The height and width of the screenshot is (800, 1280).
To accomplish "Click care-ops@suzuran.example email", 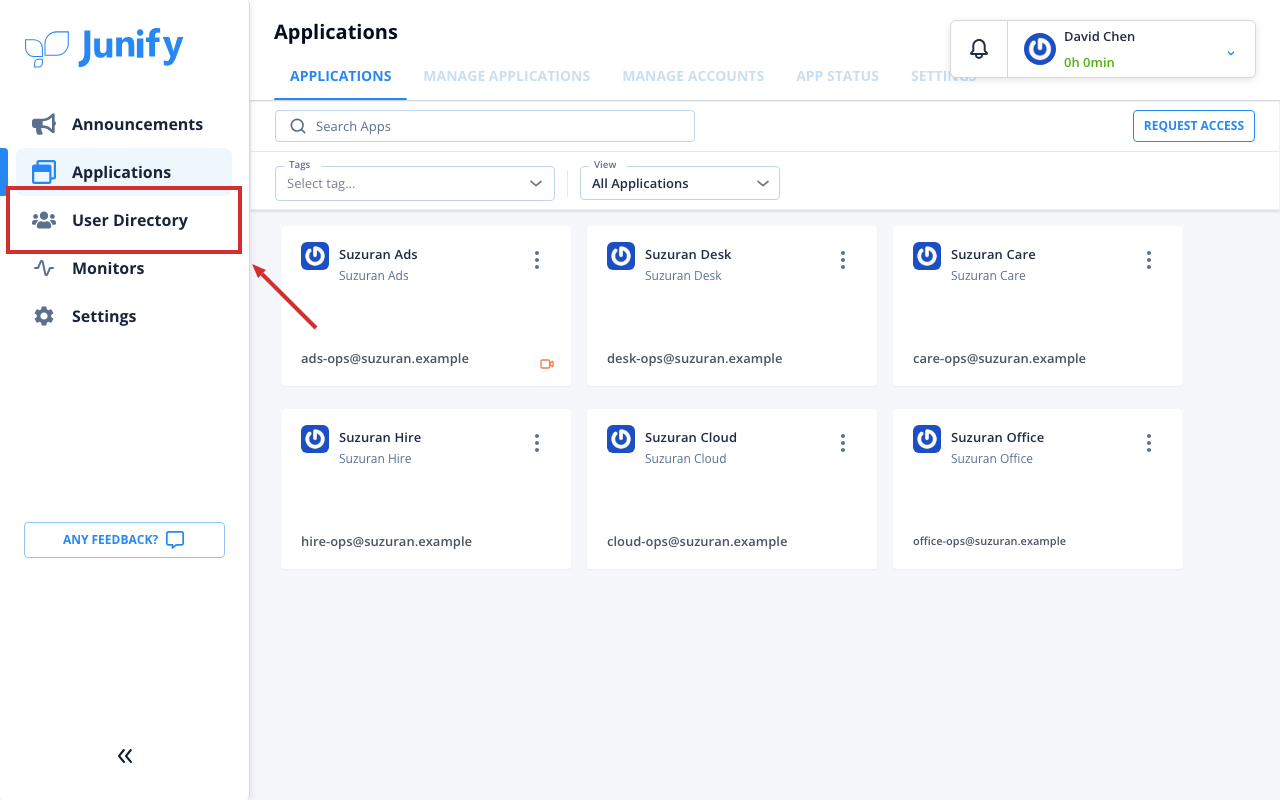I will coord(999,358).
